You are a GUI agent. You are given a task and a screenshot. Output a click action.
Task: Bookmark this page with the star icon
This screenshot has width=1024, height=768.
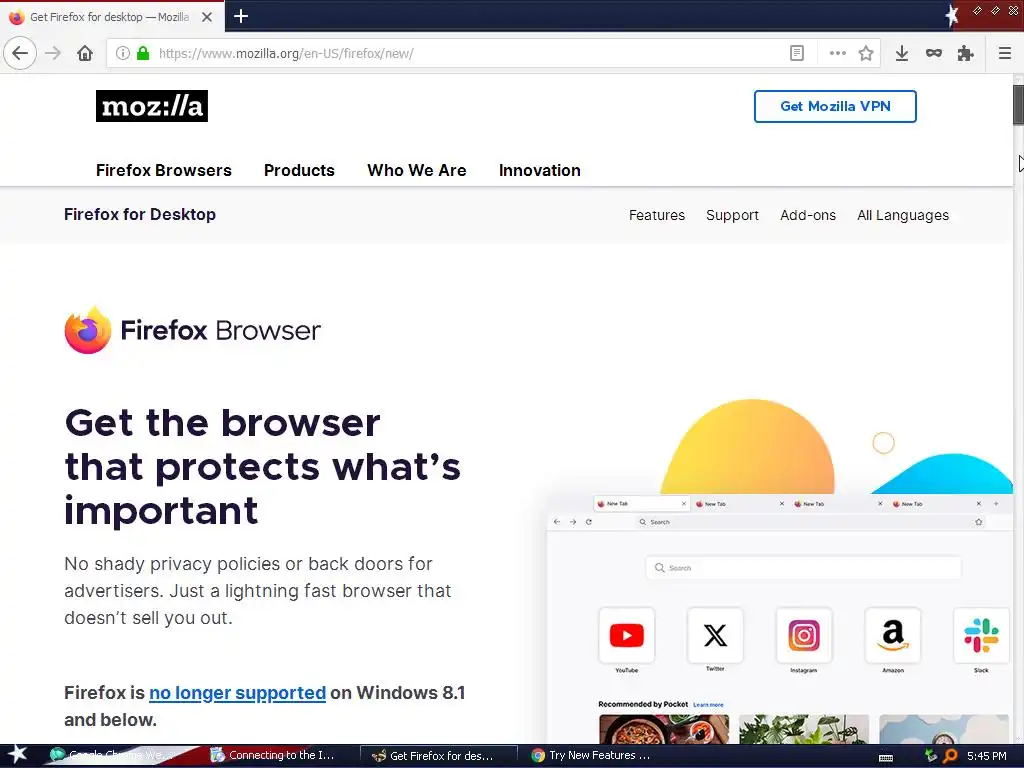pos(866,53)
